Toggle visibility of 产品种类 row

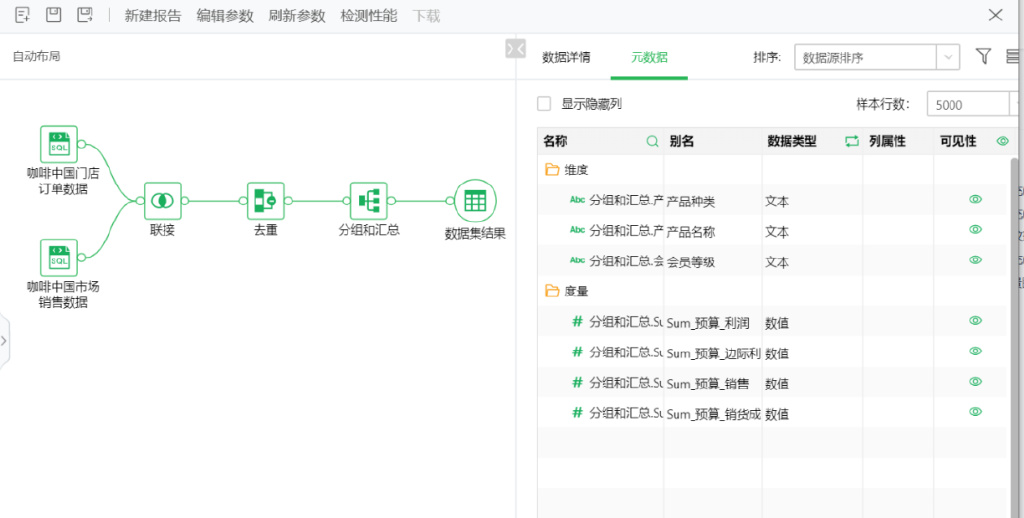pos(975,200)
